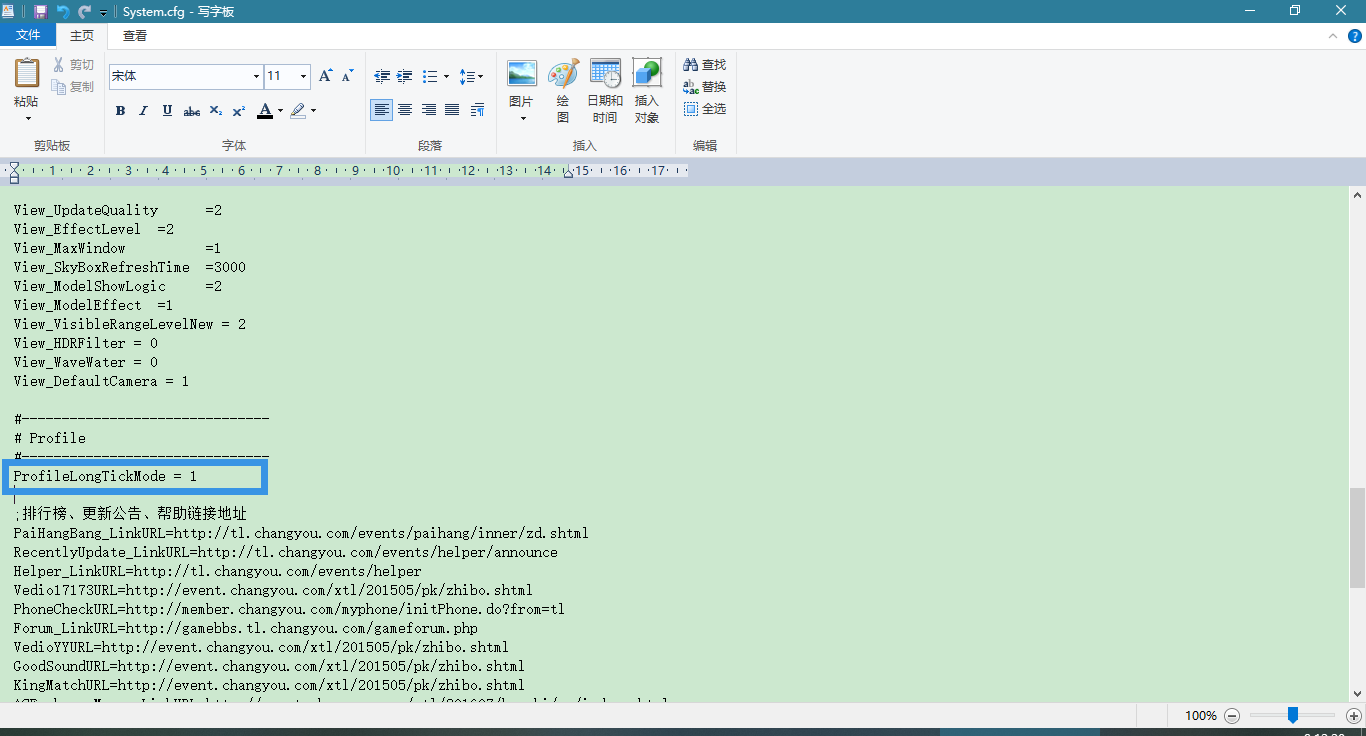The height and width of the screenshot is (736, 1366).
Task: Expand the 粘贴 paste options arrow
Action: [x=27, y=118]
